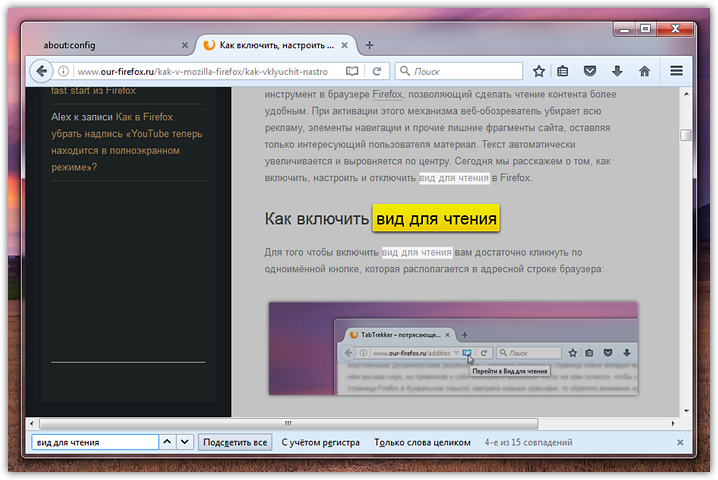Image resolution: width=718 pixels, height=480 pixels.
Task: Toggle 'Только слова целиком' option
Action: pos(422,442)
